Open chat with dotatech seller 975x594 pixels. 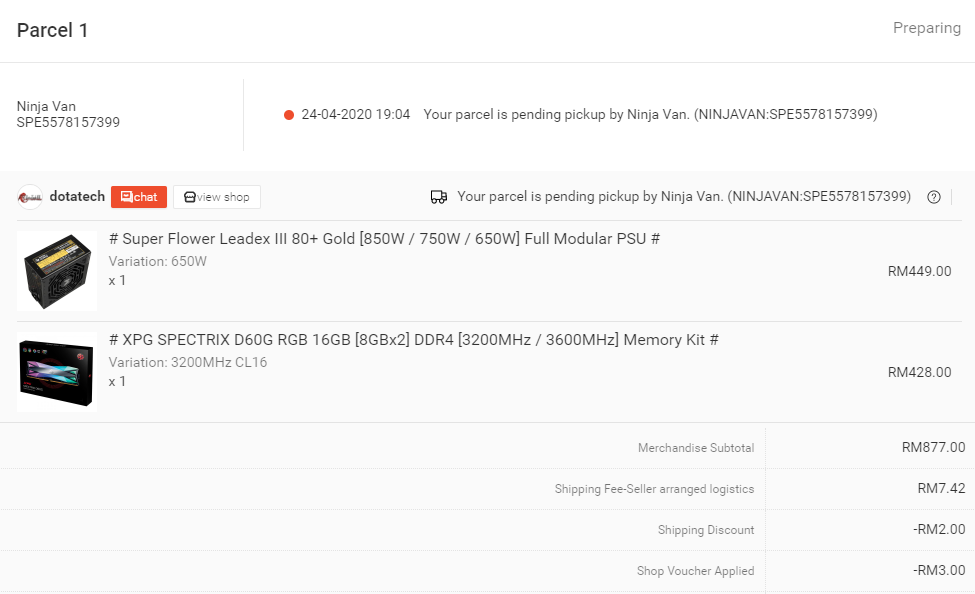[x=139, y=197]
